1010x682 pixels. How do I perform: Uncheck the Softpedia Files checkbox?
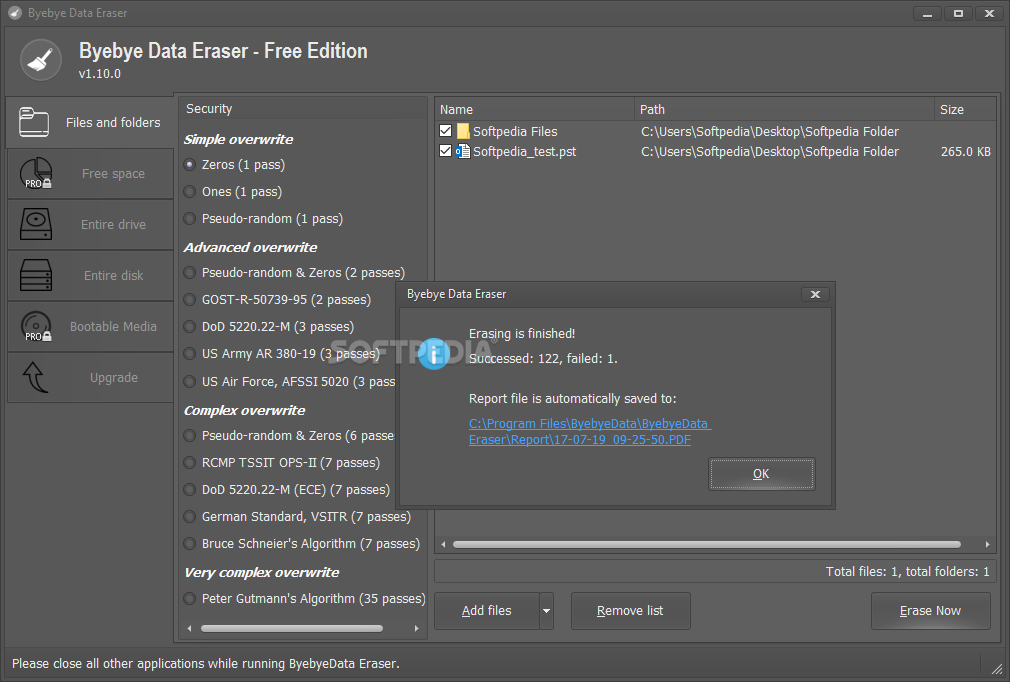pyautogui.click(x=445, y=131)
